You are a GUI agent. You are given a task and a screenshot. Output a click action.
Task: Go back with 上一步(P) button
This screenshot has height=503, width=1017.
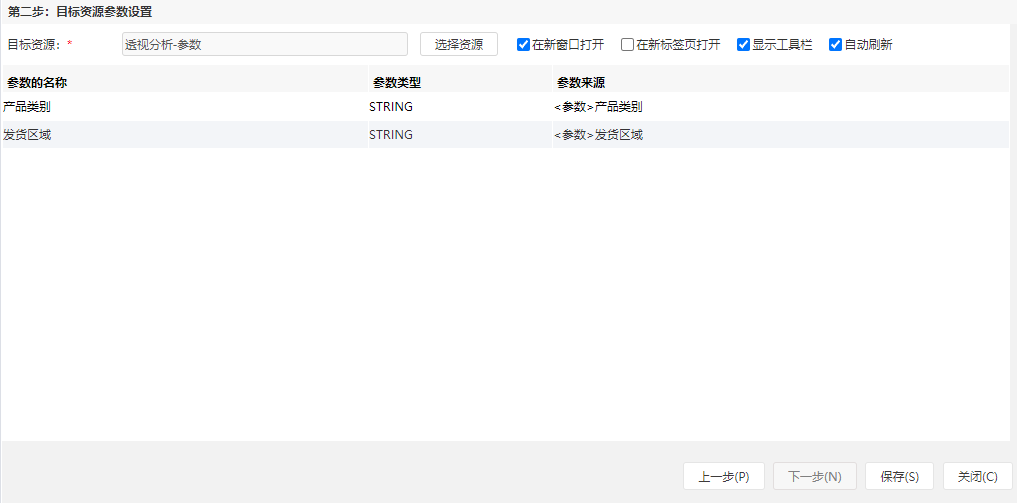(x=724, y=476)
